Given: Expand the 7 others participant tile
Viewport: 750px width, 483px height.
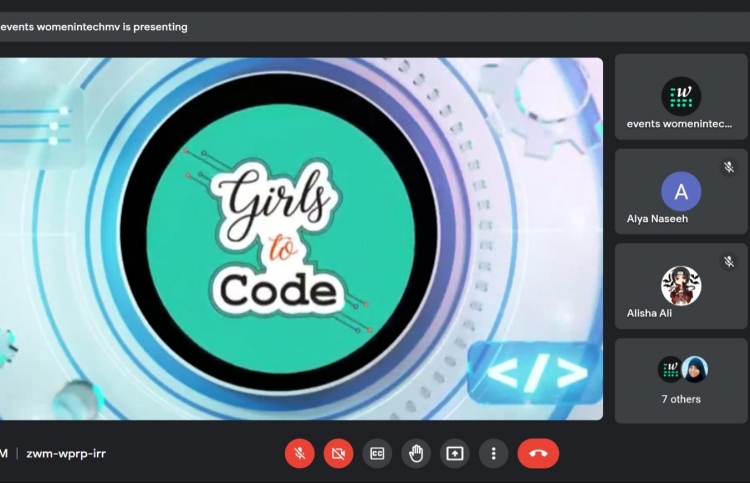Looking at the screenshot, I should 681,380.
